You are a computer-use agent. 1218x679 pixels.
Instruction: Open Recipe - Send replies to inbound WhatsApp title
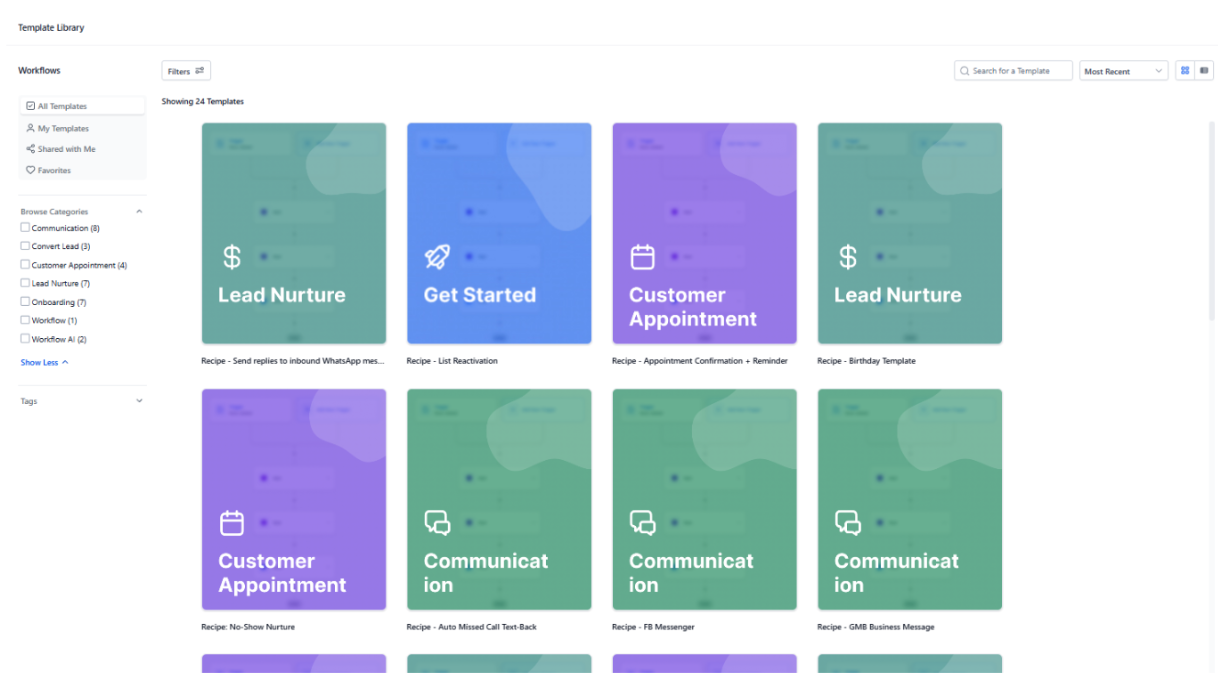[x=293, y=361]
